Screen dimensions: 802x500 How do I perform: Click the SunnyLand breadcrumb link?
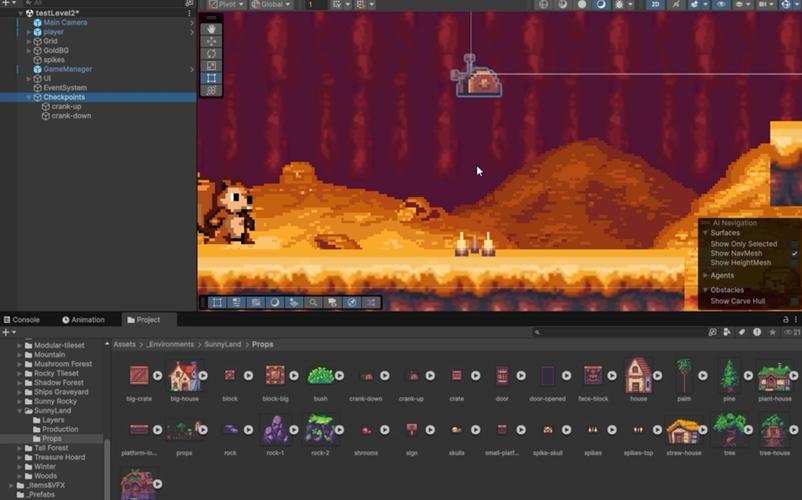222,344
